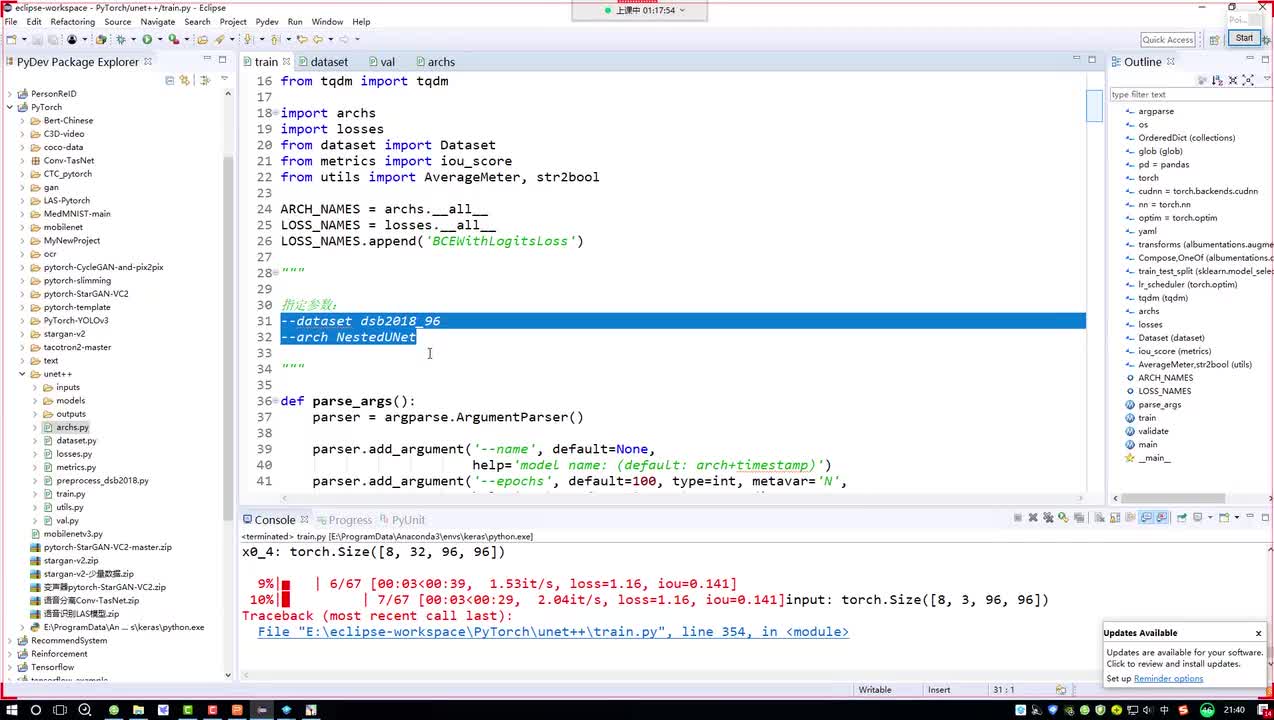Click the Back navigation arrow in toolbar

pyautogui.click(x=318, y=39)
